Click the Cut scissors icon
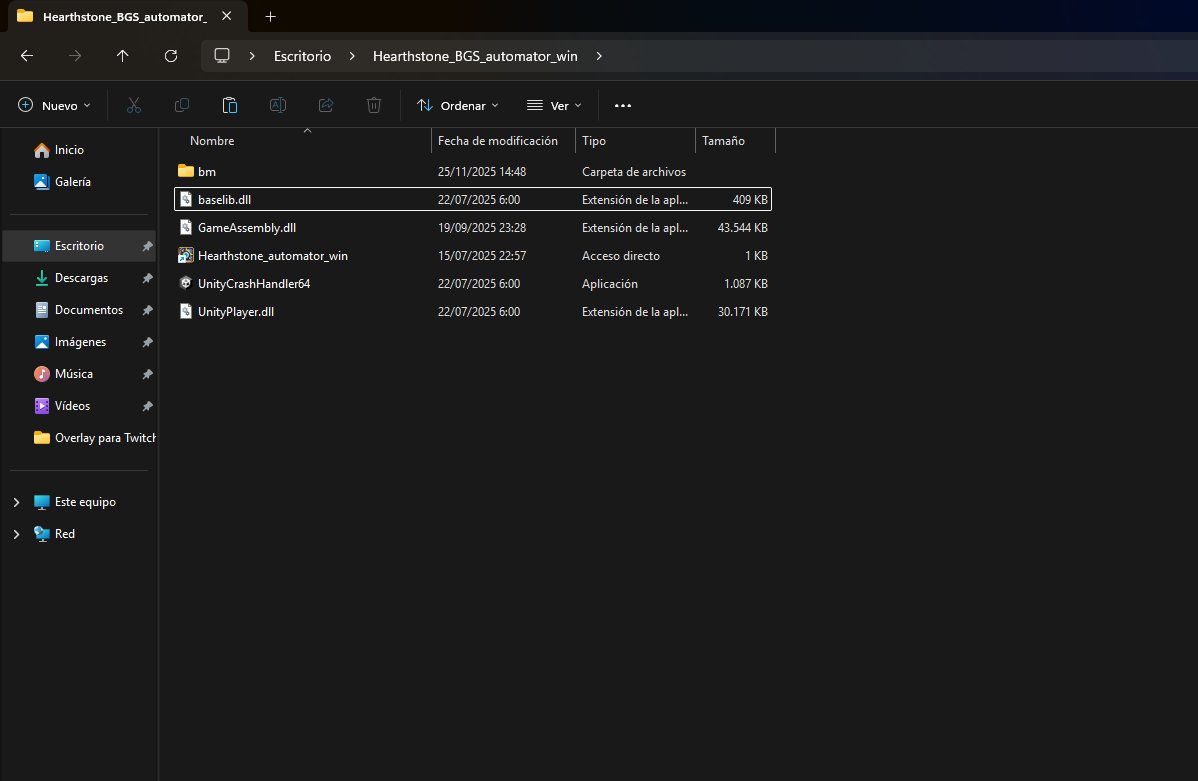Screen dimensions: 1198x781 click(x=134, y=105)
